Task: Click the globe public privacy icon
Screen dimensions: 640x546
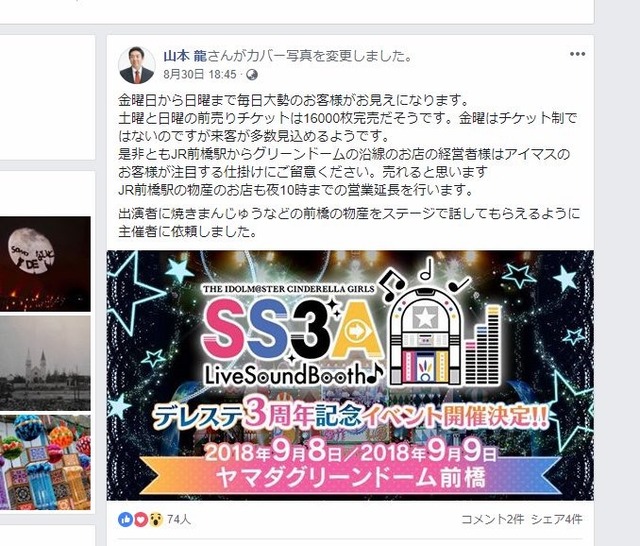Action: click(x=253, y=75)
